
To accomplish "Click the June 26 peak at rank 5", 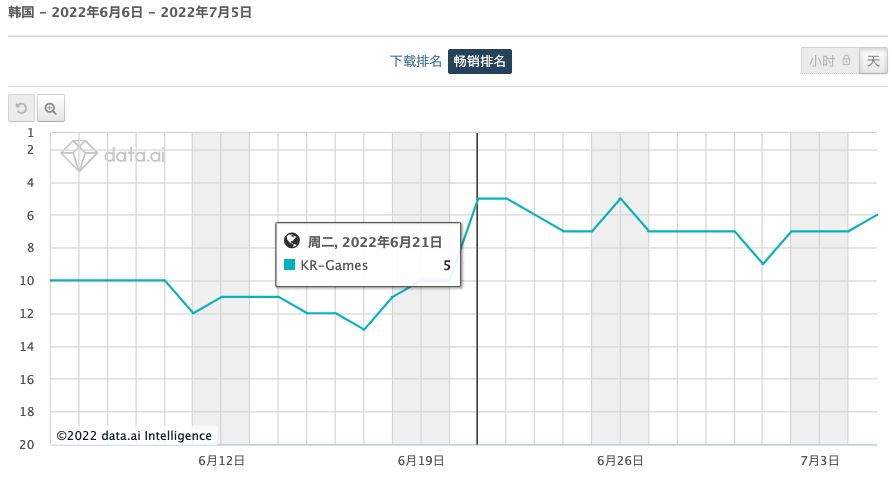I will click(621, 198).
